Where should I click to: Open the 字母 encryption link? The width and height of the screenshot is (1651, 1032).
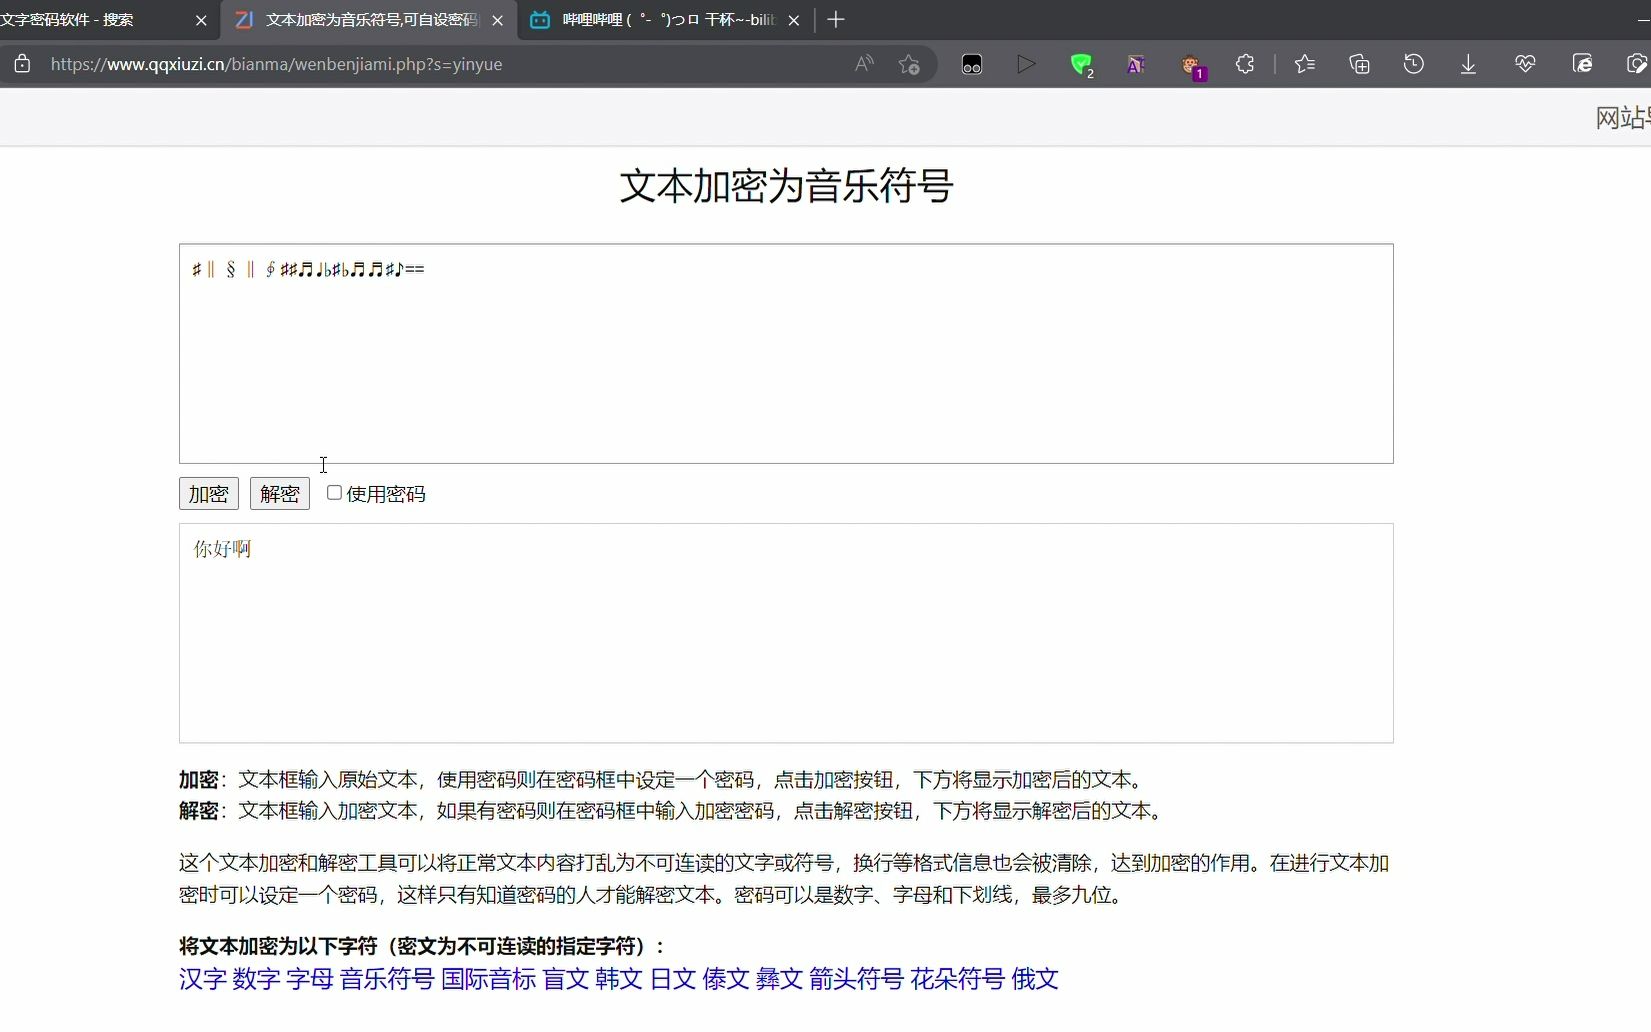[x=310, y=979]
